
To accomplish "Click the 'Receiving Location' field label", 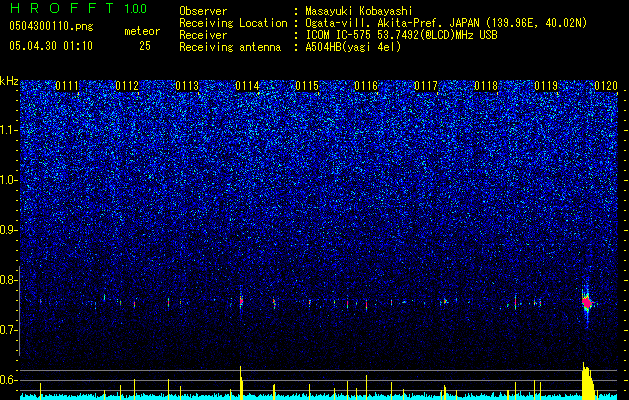I will coord(233,23).
